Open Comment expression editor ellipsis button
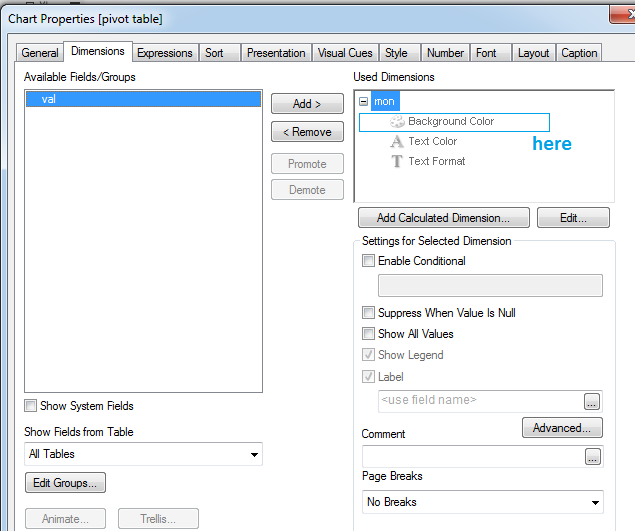 pos(592,456)
